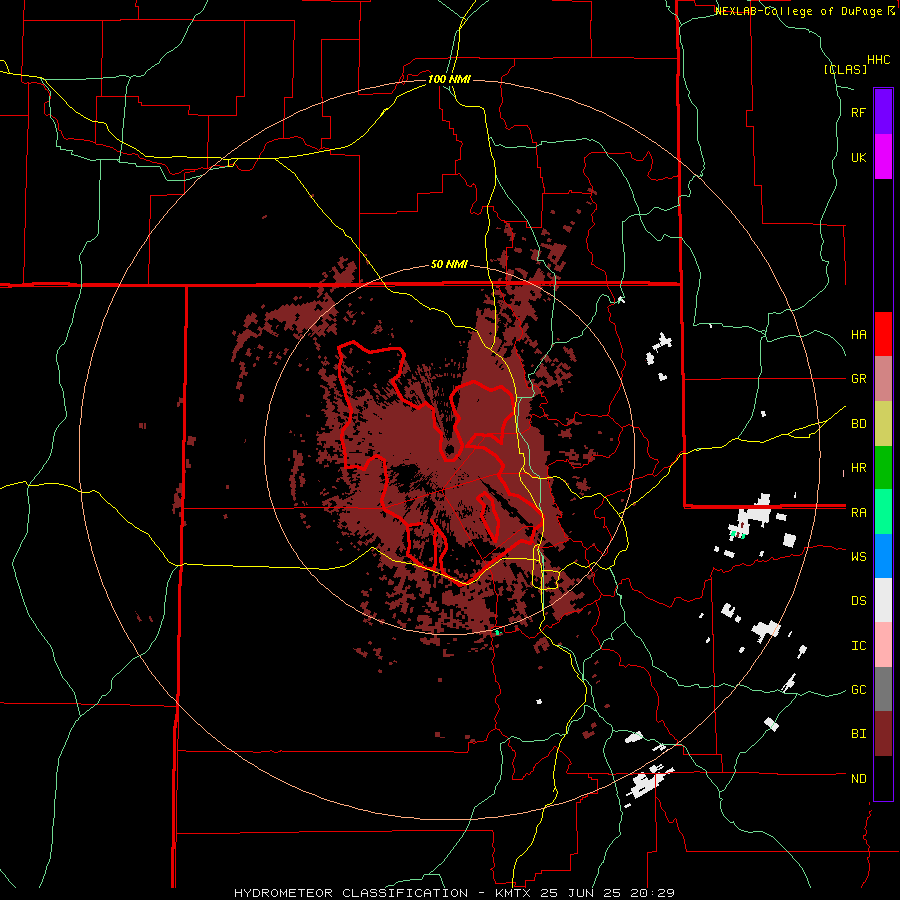The height and width of the screenshot is (900, 900).
Task: Click the 'GC' legend label
Action: 858,690
